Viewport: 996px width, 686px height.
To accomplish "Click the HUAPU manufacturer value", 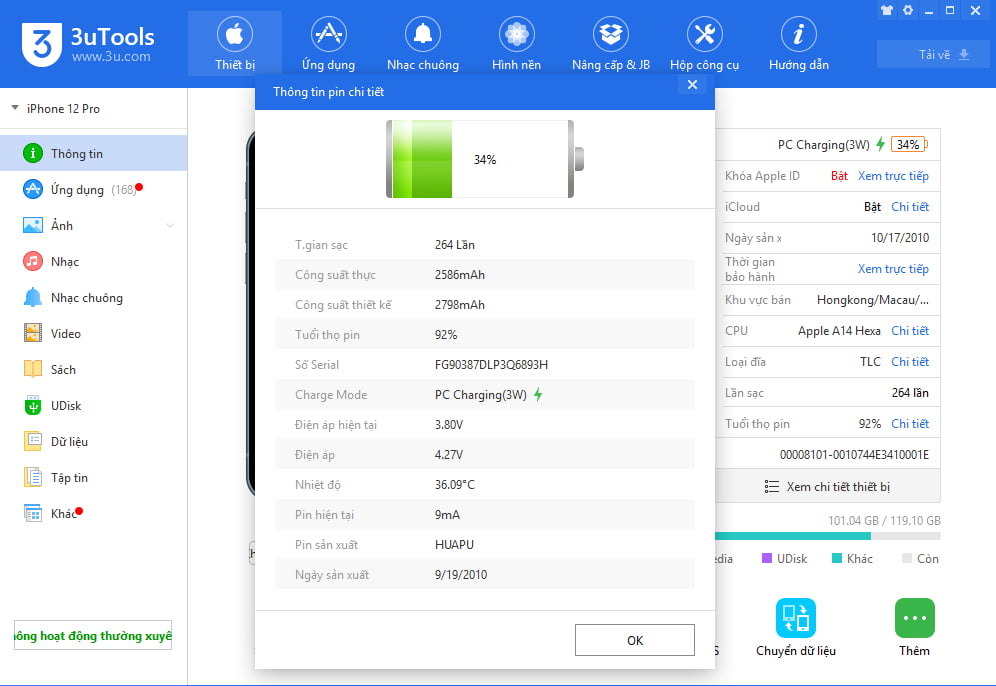I will coord(454,544).
